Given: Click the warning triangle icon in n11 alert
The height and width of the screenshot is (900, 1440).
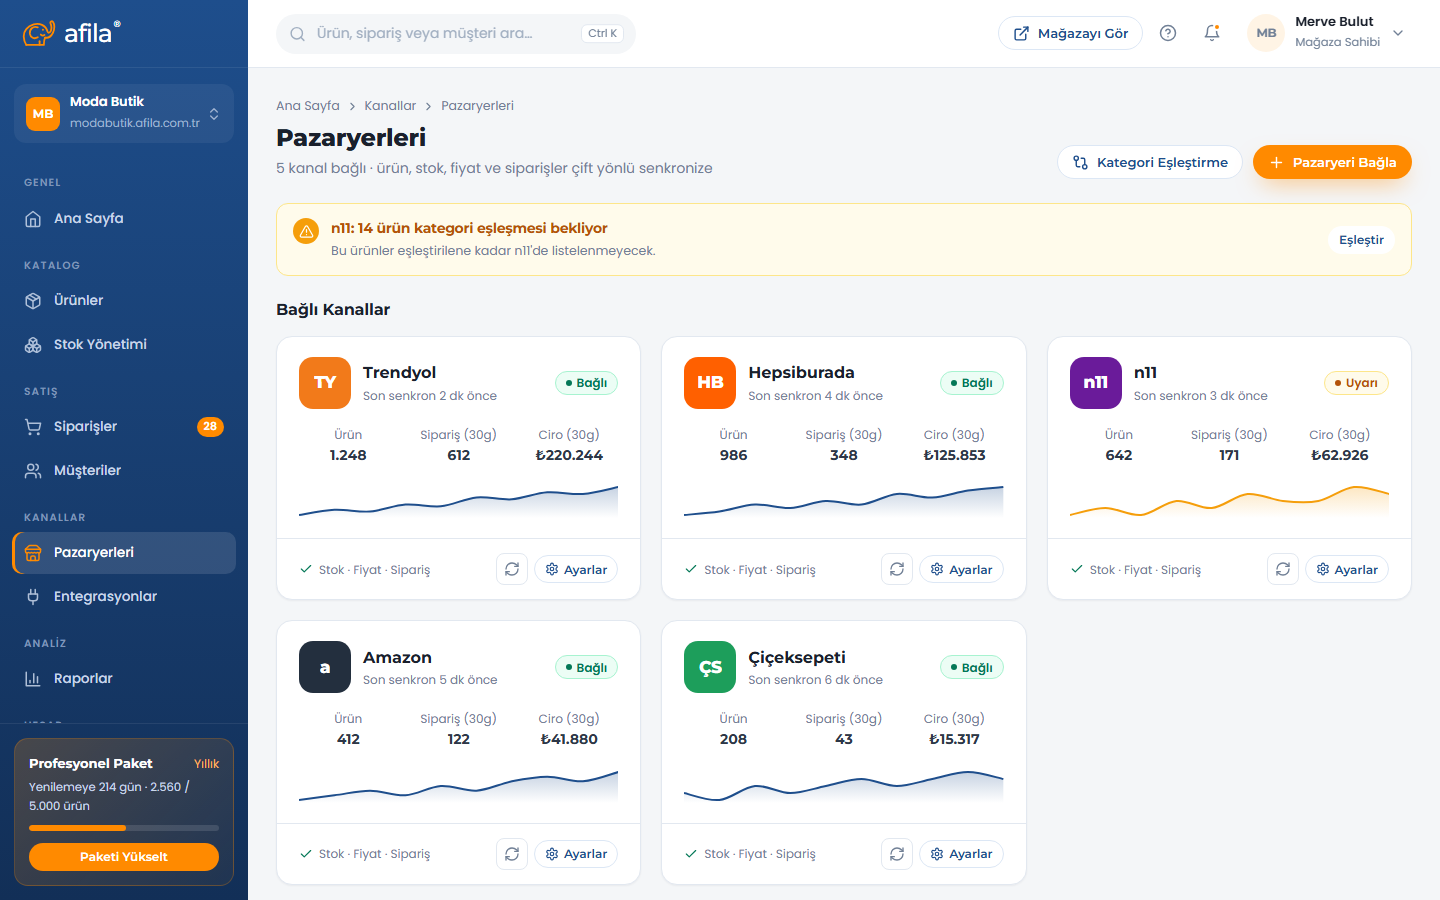Looking at the screenshot, I should [306, 231].
